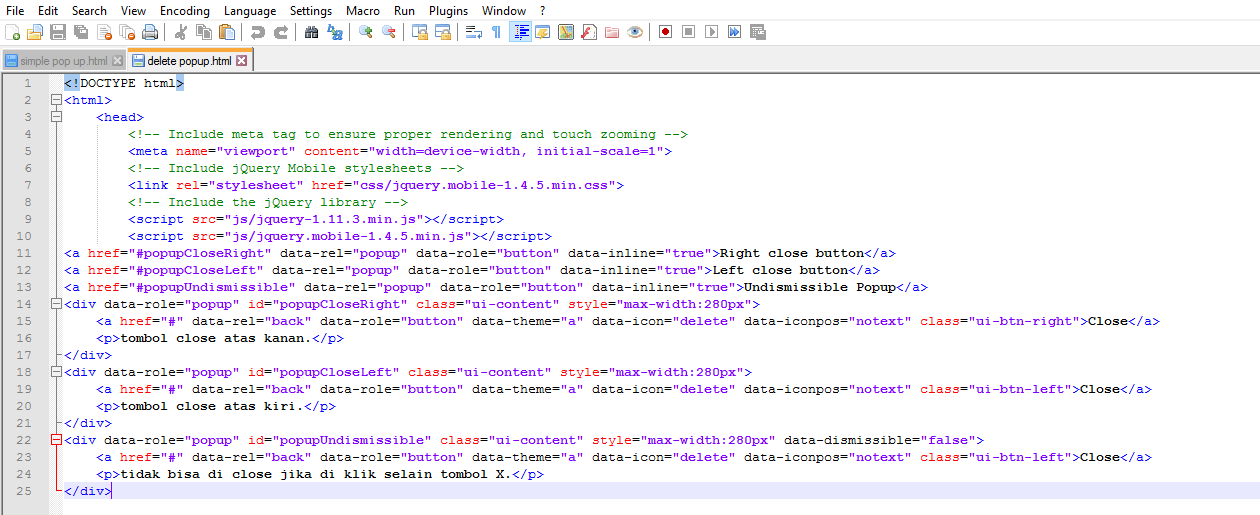Switch to the simple pop up.html tab
The image size is (1260, 515).
pos(64,61)
